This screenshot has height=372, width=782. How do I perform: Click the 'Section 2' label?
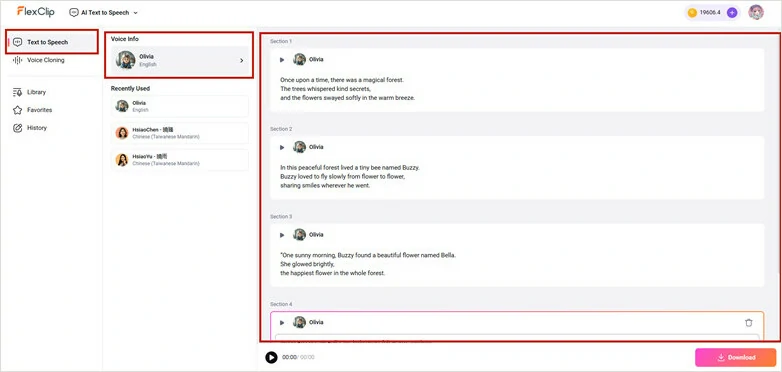click(x=281, y=129)
